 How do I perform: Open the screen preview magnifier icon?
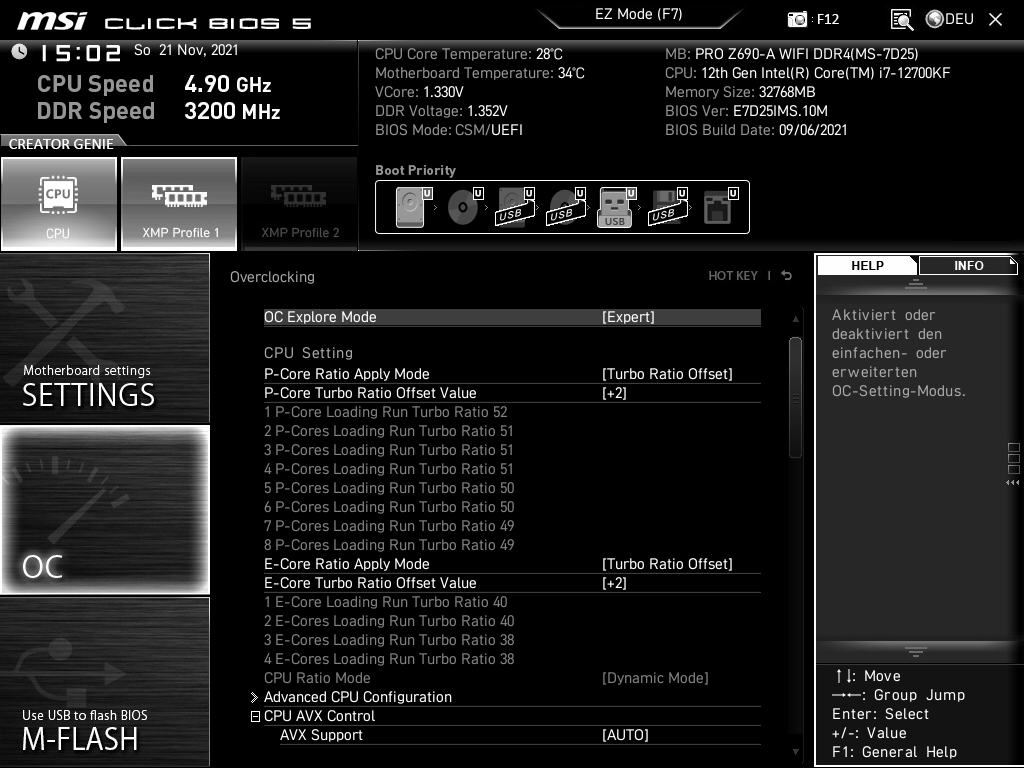(x=901, y=18)
